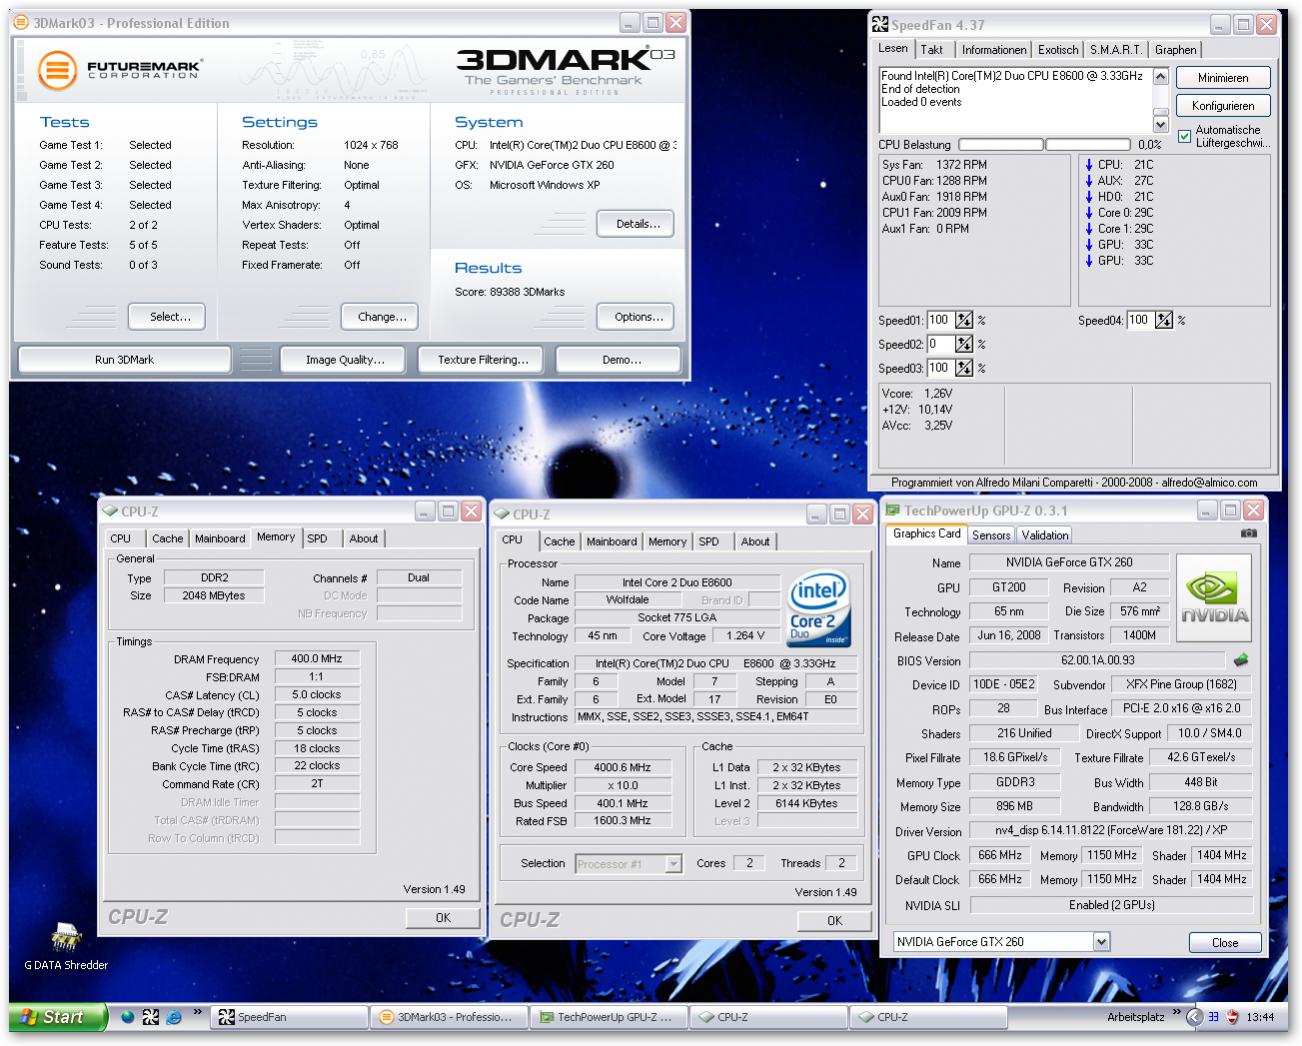Click the Speed04 value field

point(1140,320)
